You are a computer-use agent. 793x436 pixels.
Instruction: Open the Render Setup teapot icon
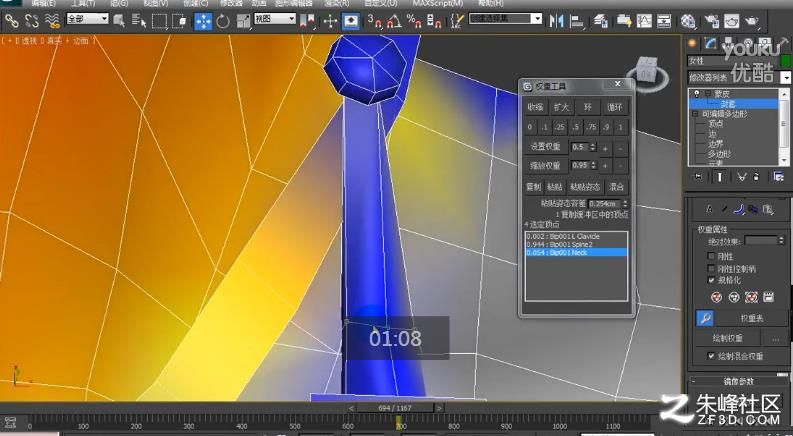tap(712, 21)
